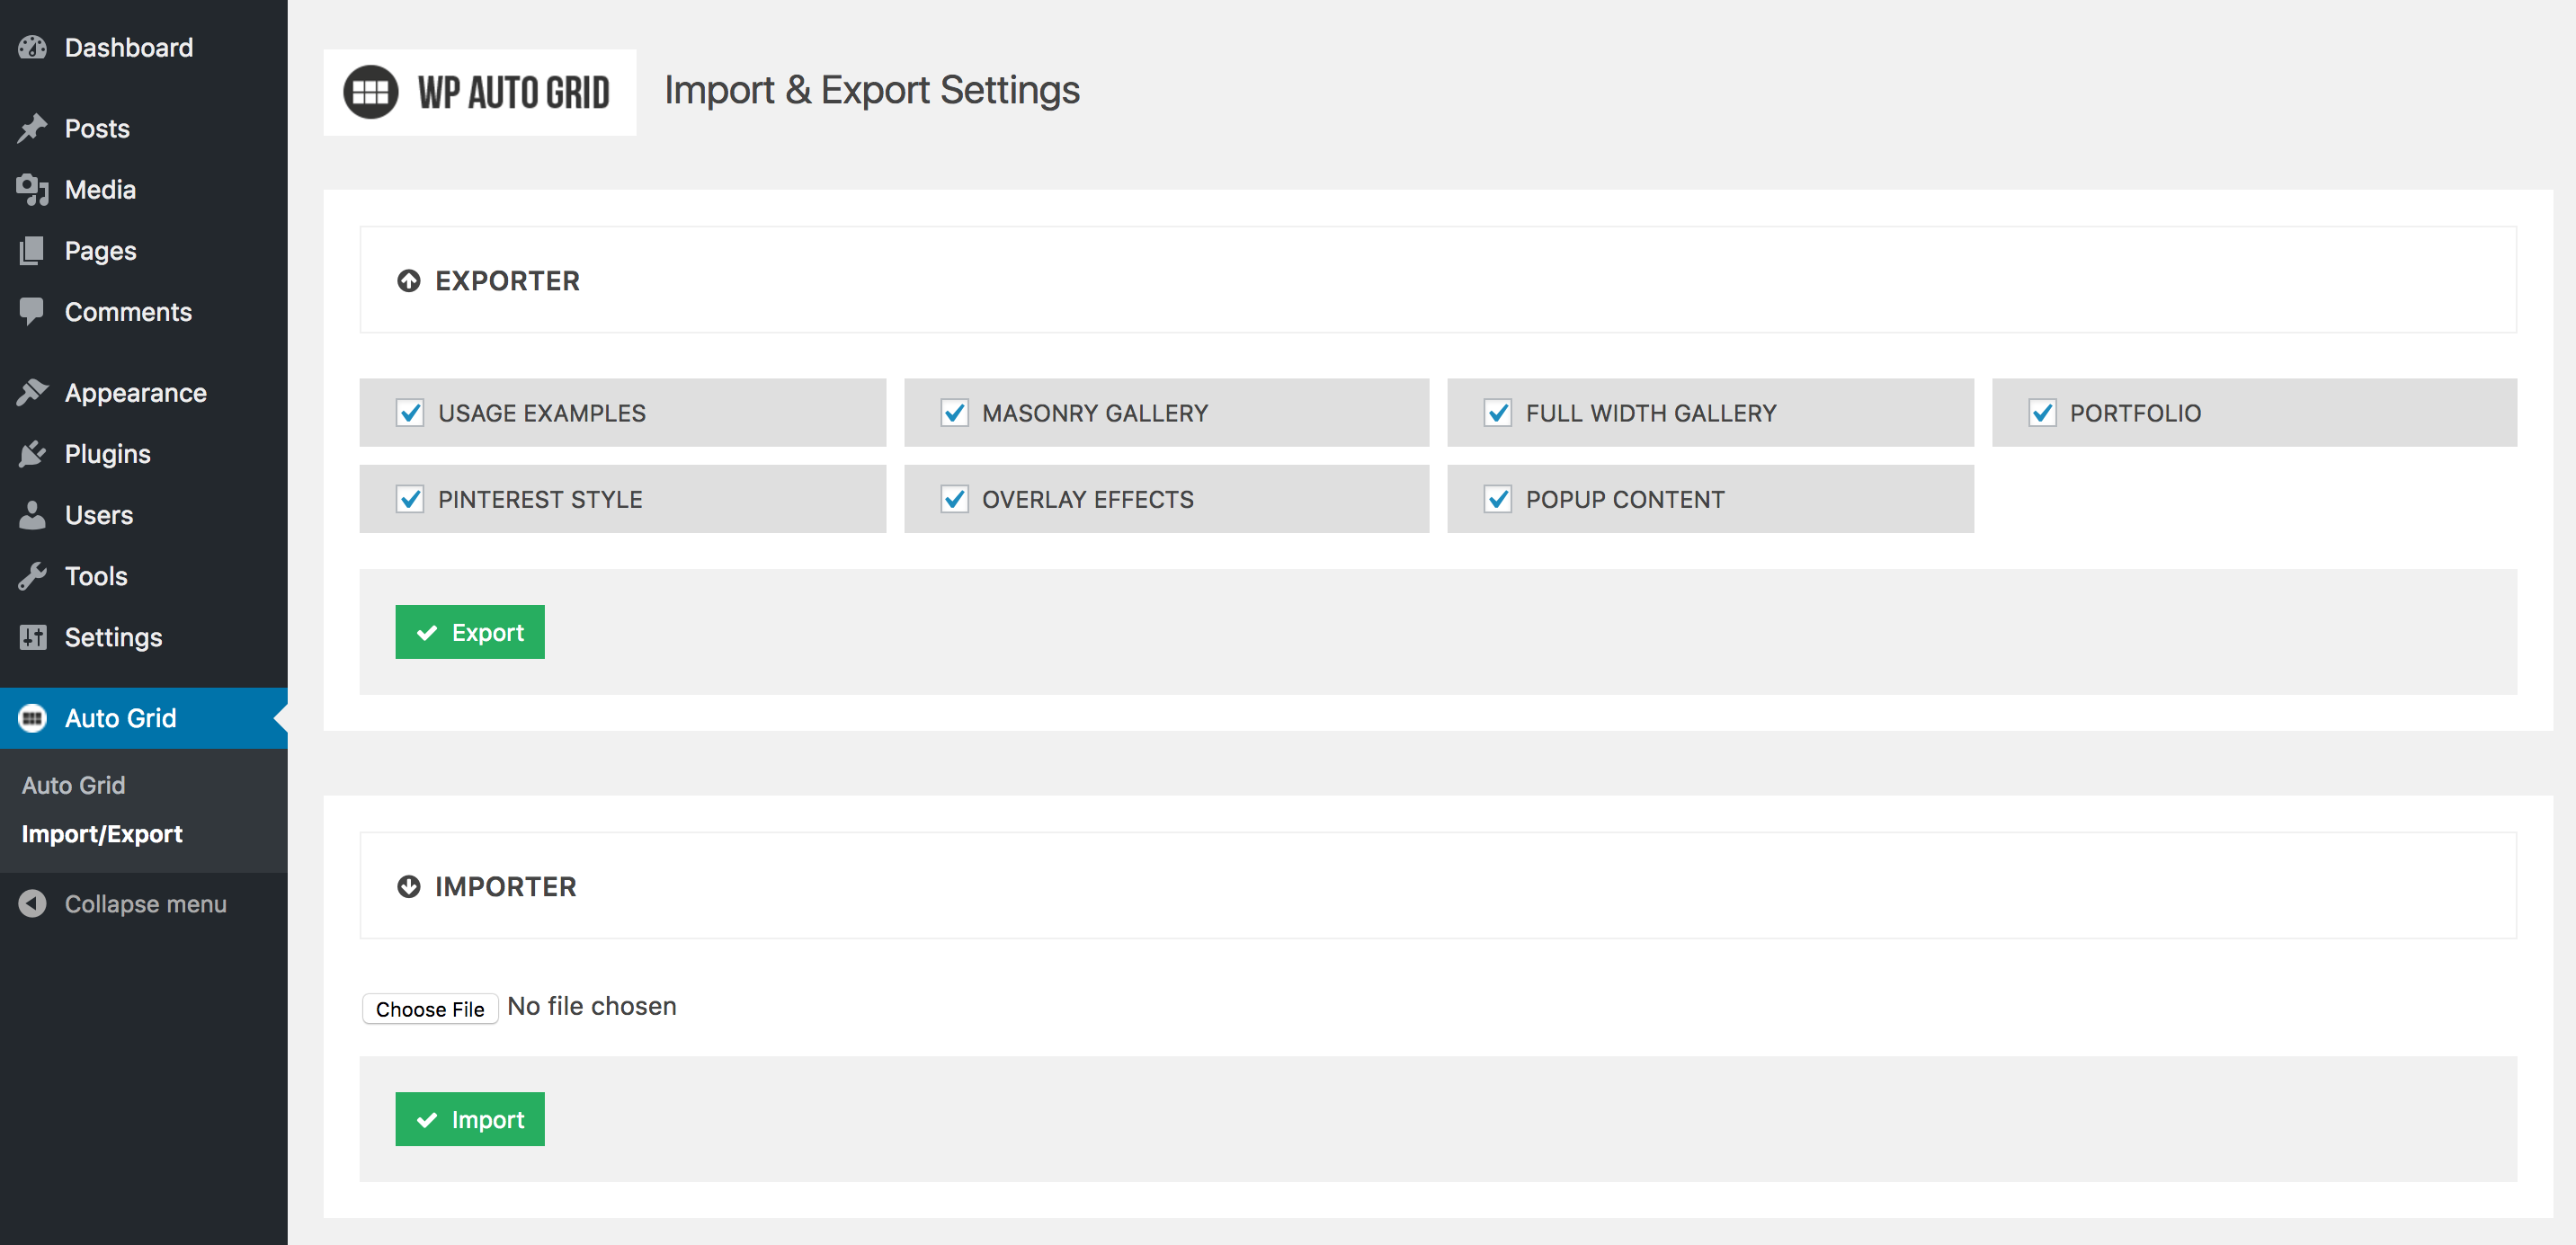This screenshot has width=2576, height=1245.
Task: Disable the Portfolio export checkbox
Action: [x=2042, y=413]
